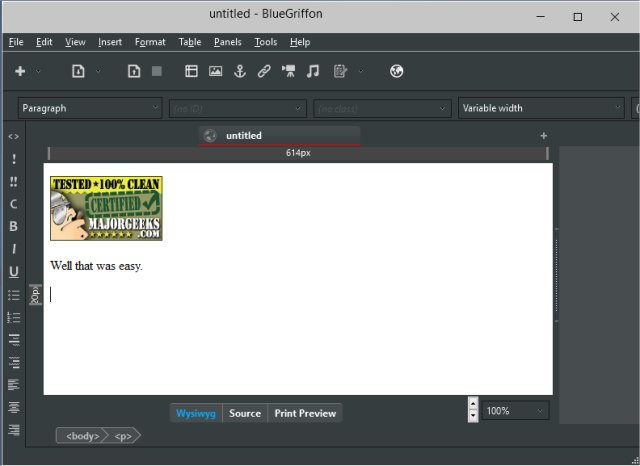640x466 pixels.
Task: Open the Insert menu
Action: coord(110,42)
